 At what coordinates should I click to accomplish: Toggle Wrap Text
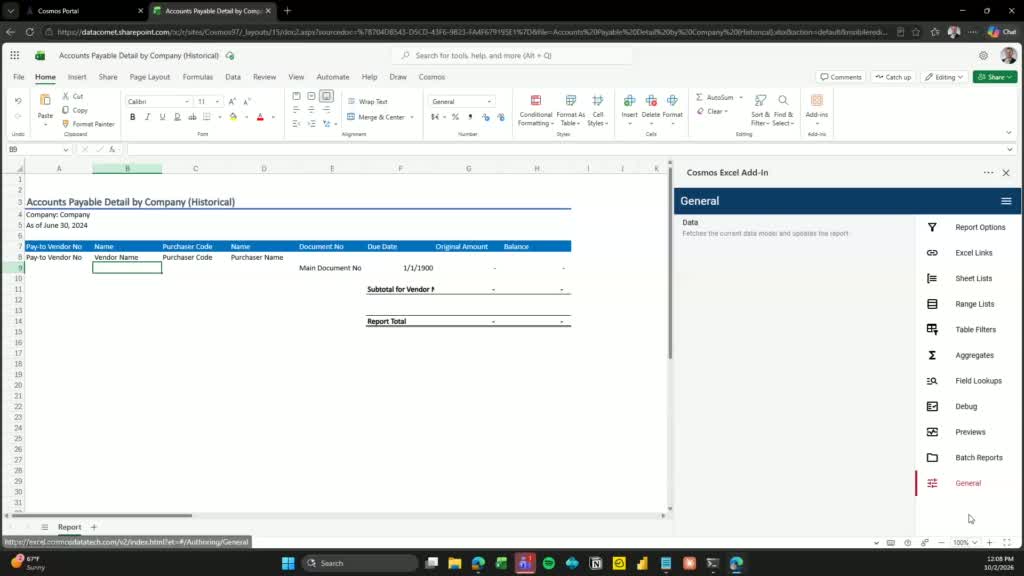368,102
